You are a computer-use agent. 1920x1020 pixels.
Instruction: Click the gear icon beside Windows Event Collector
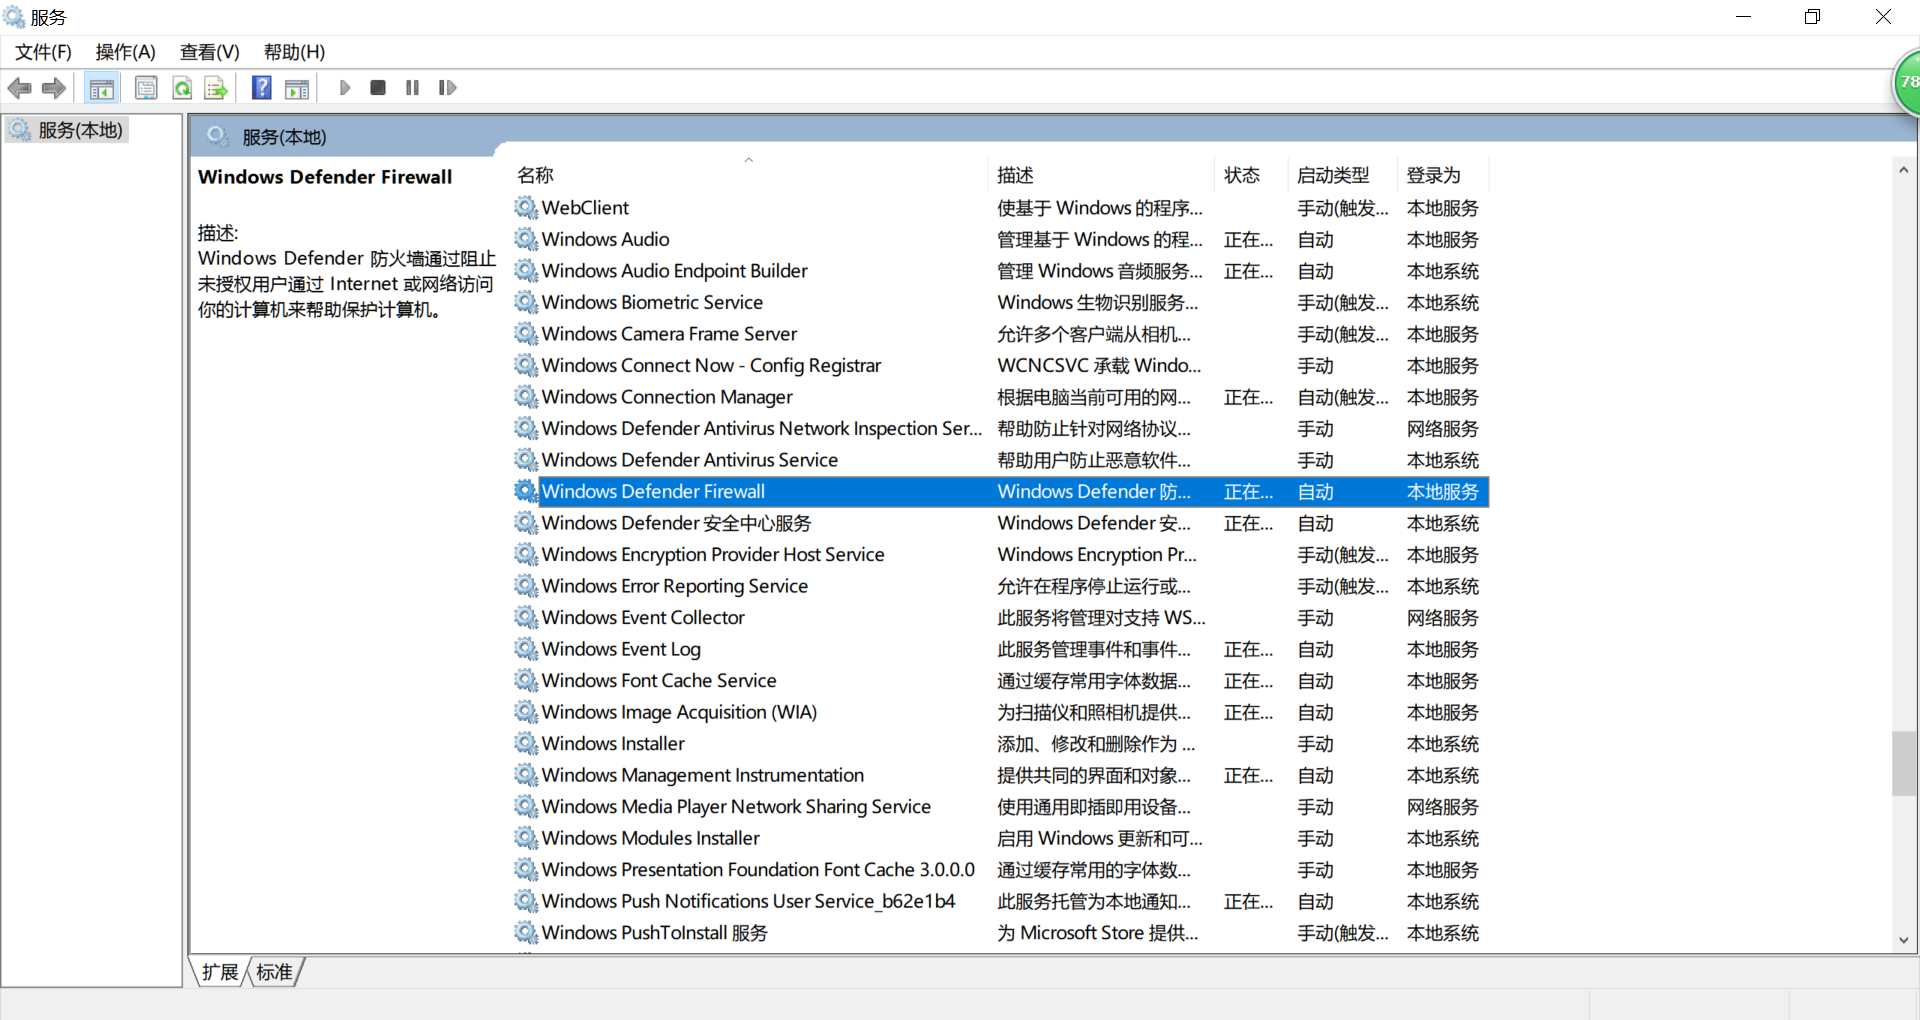tap(526, 617)
